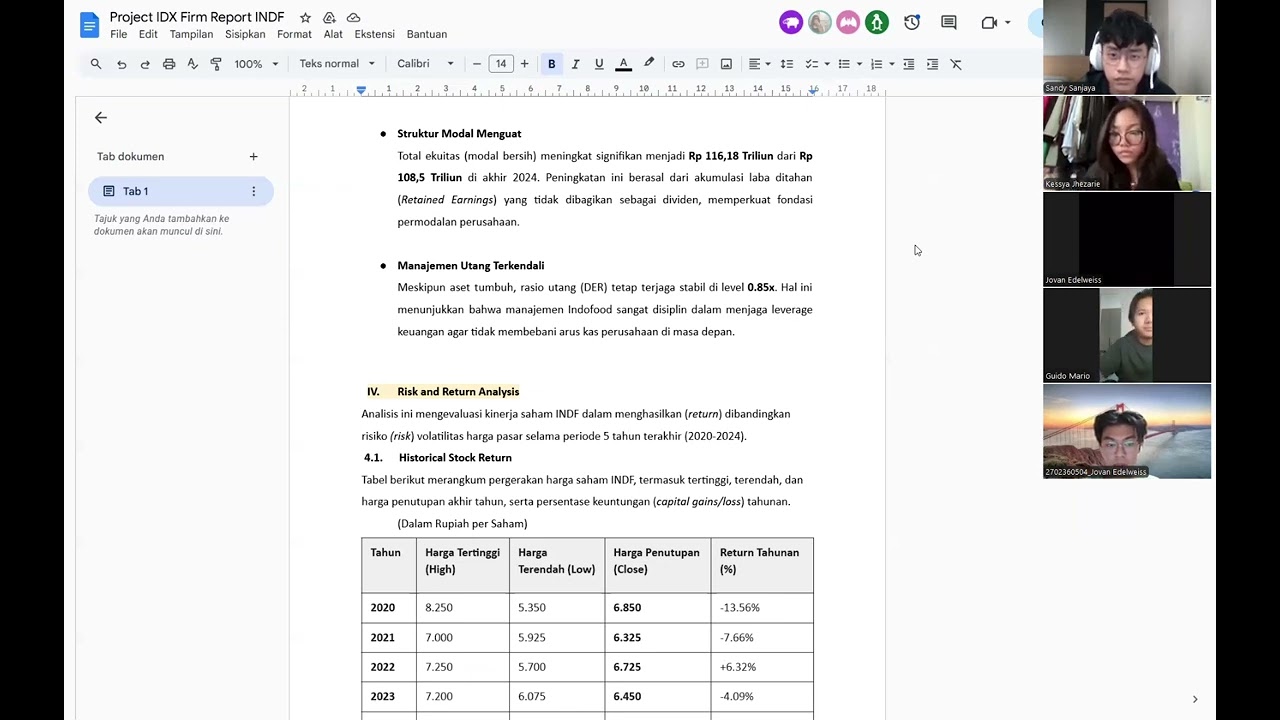Start a Meet video call
Image resolution: width=1280 pixels, height=720 pixels.
pyautogui.click(x=989, y=22)
